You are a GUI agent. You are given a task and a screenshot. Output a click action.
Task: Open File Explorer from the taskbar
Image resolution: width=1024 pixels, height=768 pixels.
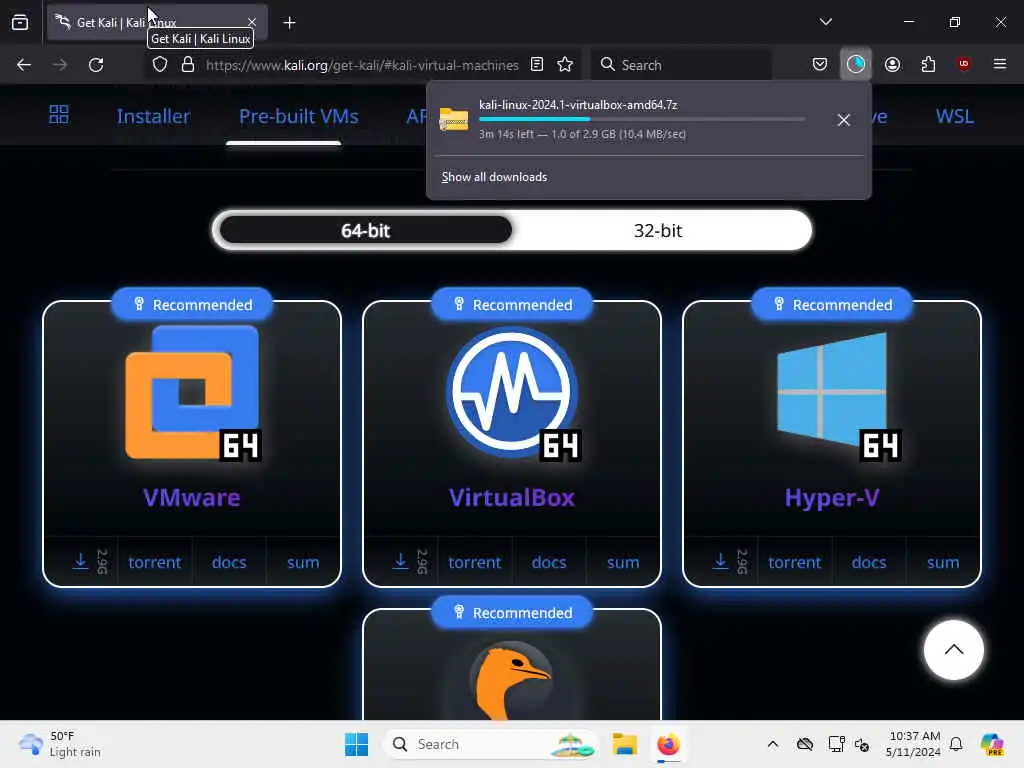pyautogui.click(x=624, y=744)
